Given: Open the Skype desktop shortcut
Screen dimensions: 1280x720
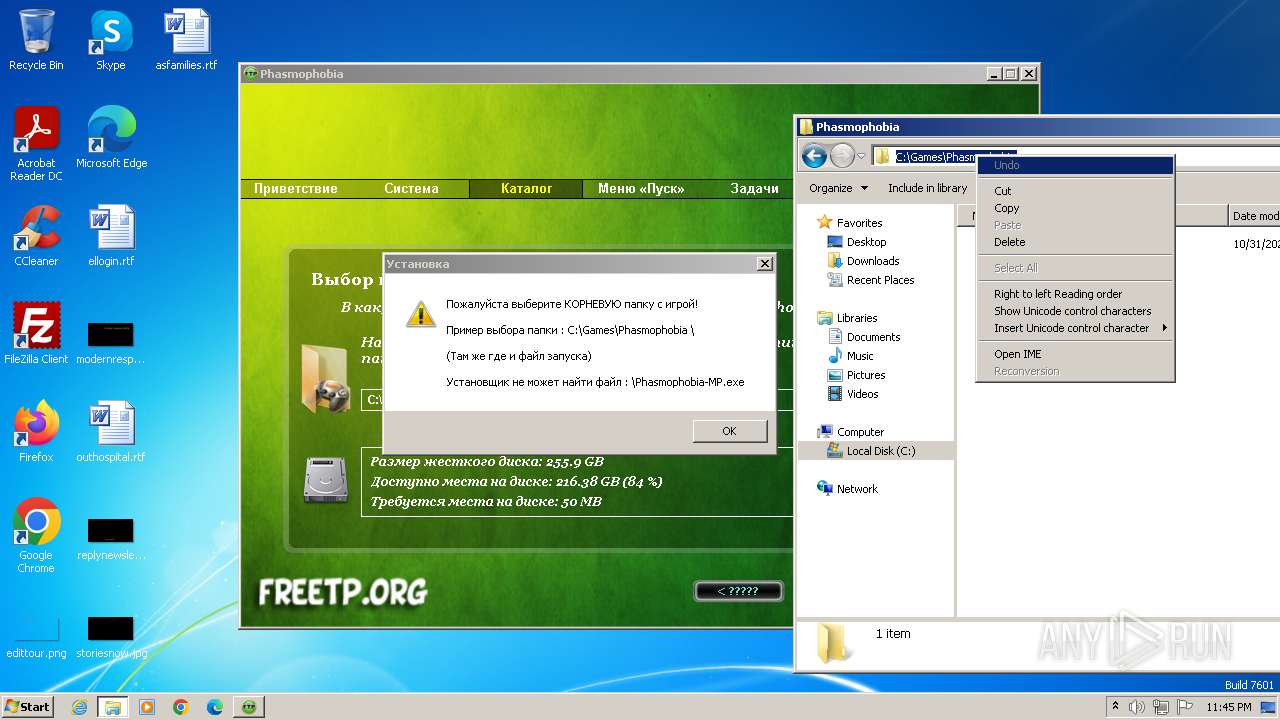Looking at the screenshot, I should [x=111, y=40].
